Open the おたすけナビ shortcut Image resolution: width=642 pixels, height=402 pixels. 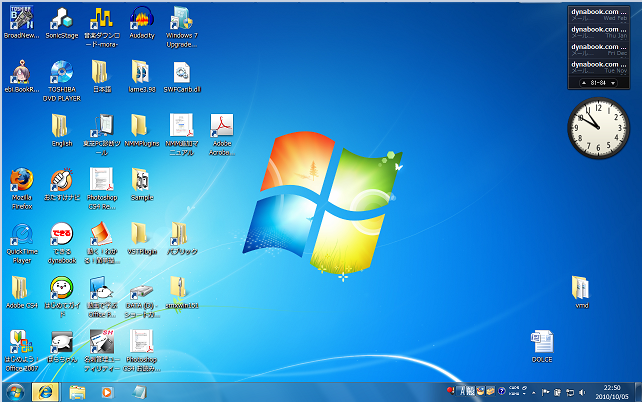(62, 185)
